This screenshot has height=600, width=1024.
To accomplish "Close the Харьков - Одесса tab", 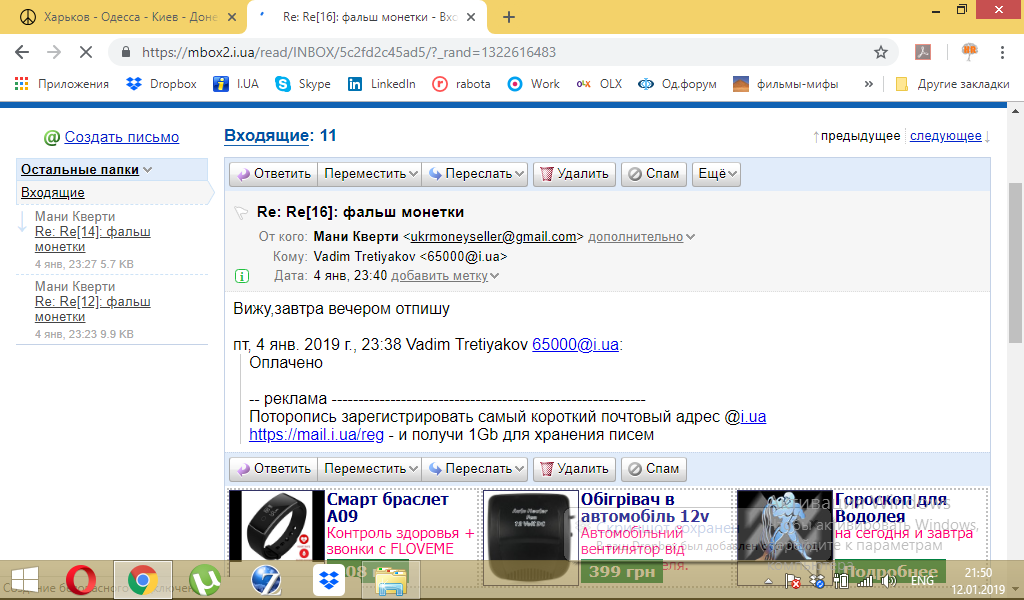I will 232,17.
